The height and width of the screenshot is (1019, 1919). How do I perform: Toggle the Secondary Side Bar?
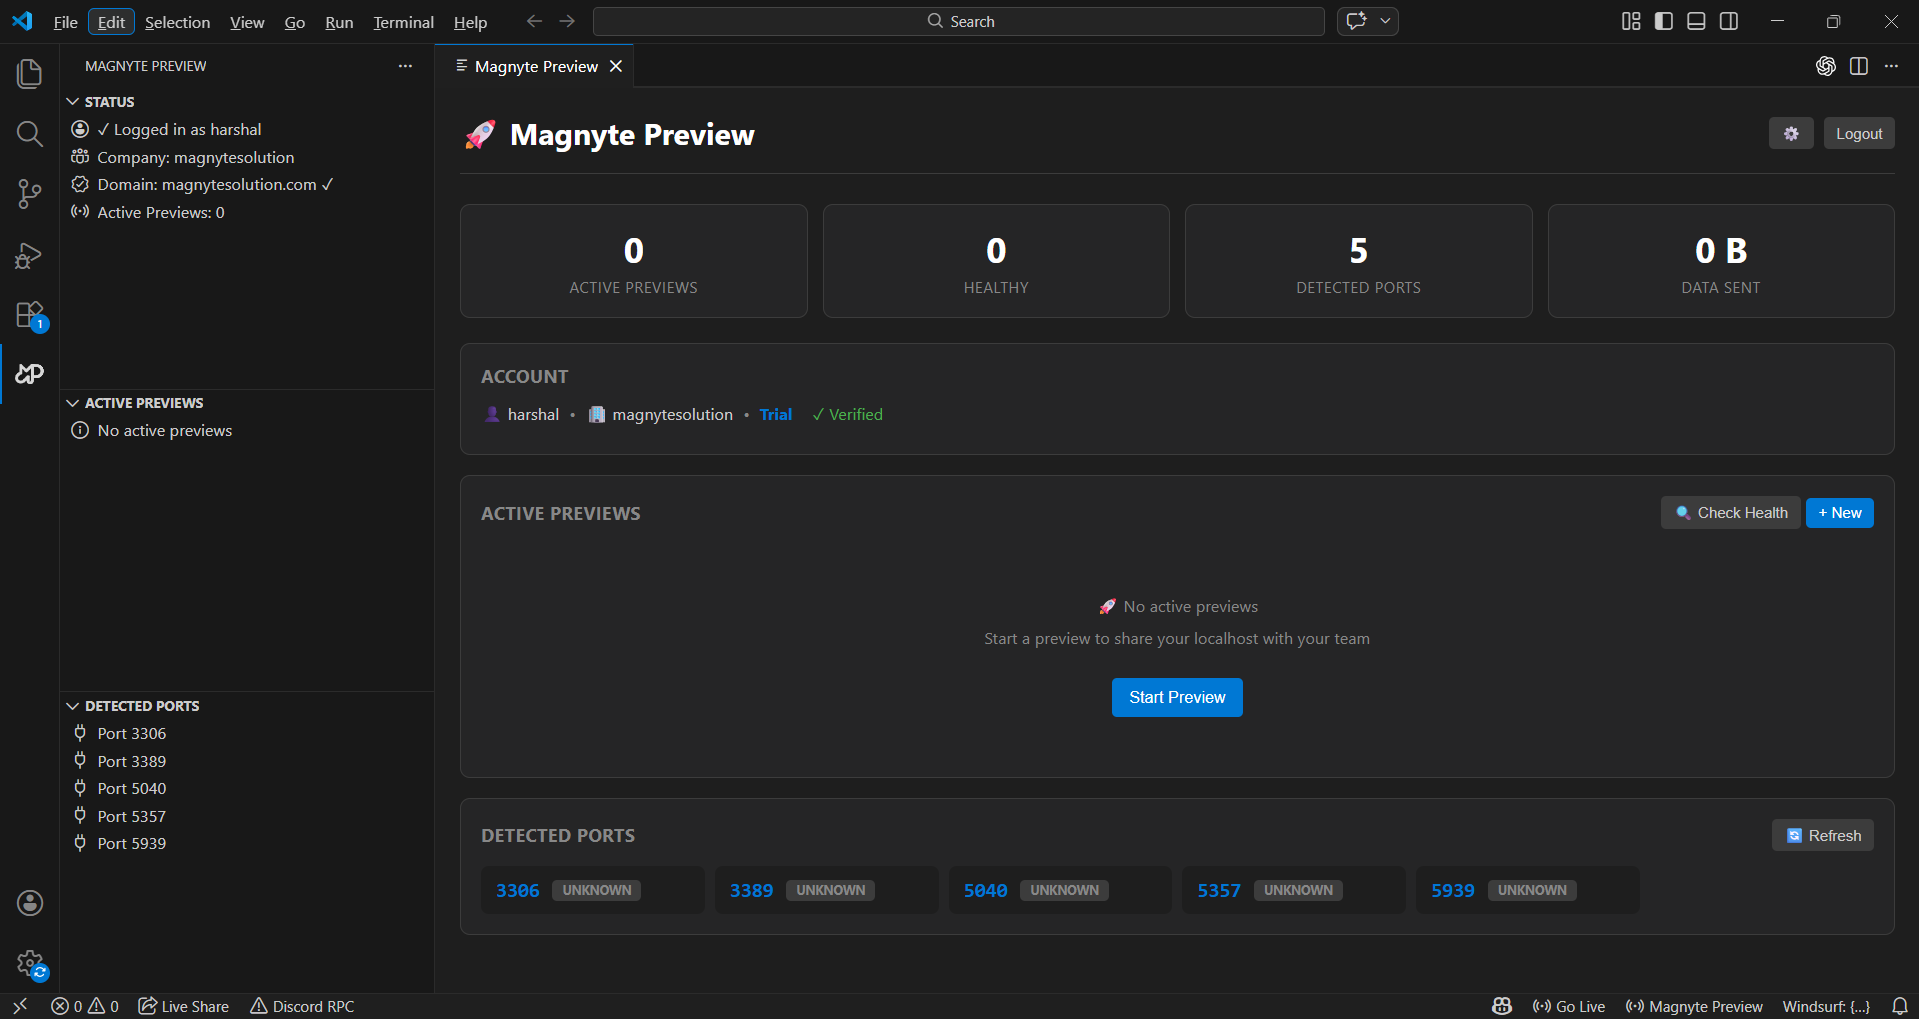click(x=1729, y=21)
